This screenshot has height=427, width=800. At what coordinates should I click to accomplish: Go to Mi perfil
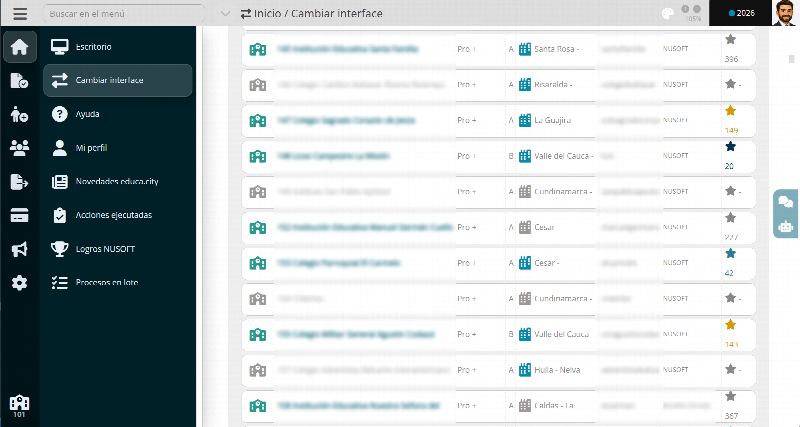[x=117, y=148]
